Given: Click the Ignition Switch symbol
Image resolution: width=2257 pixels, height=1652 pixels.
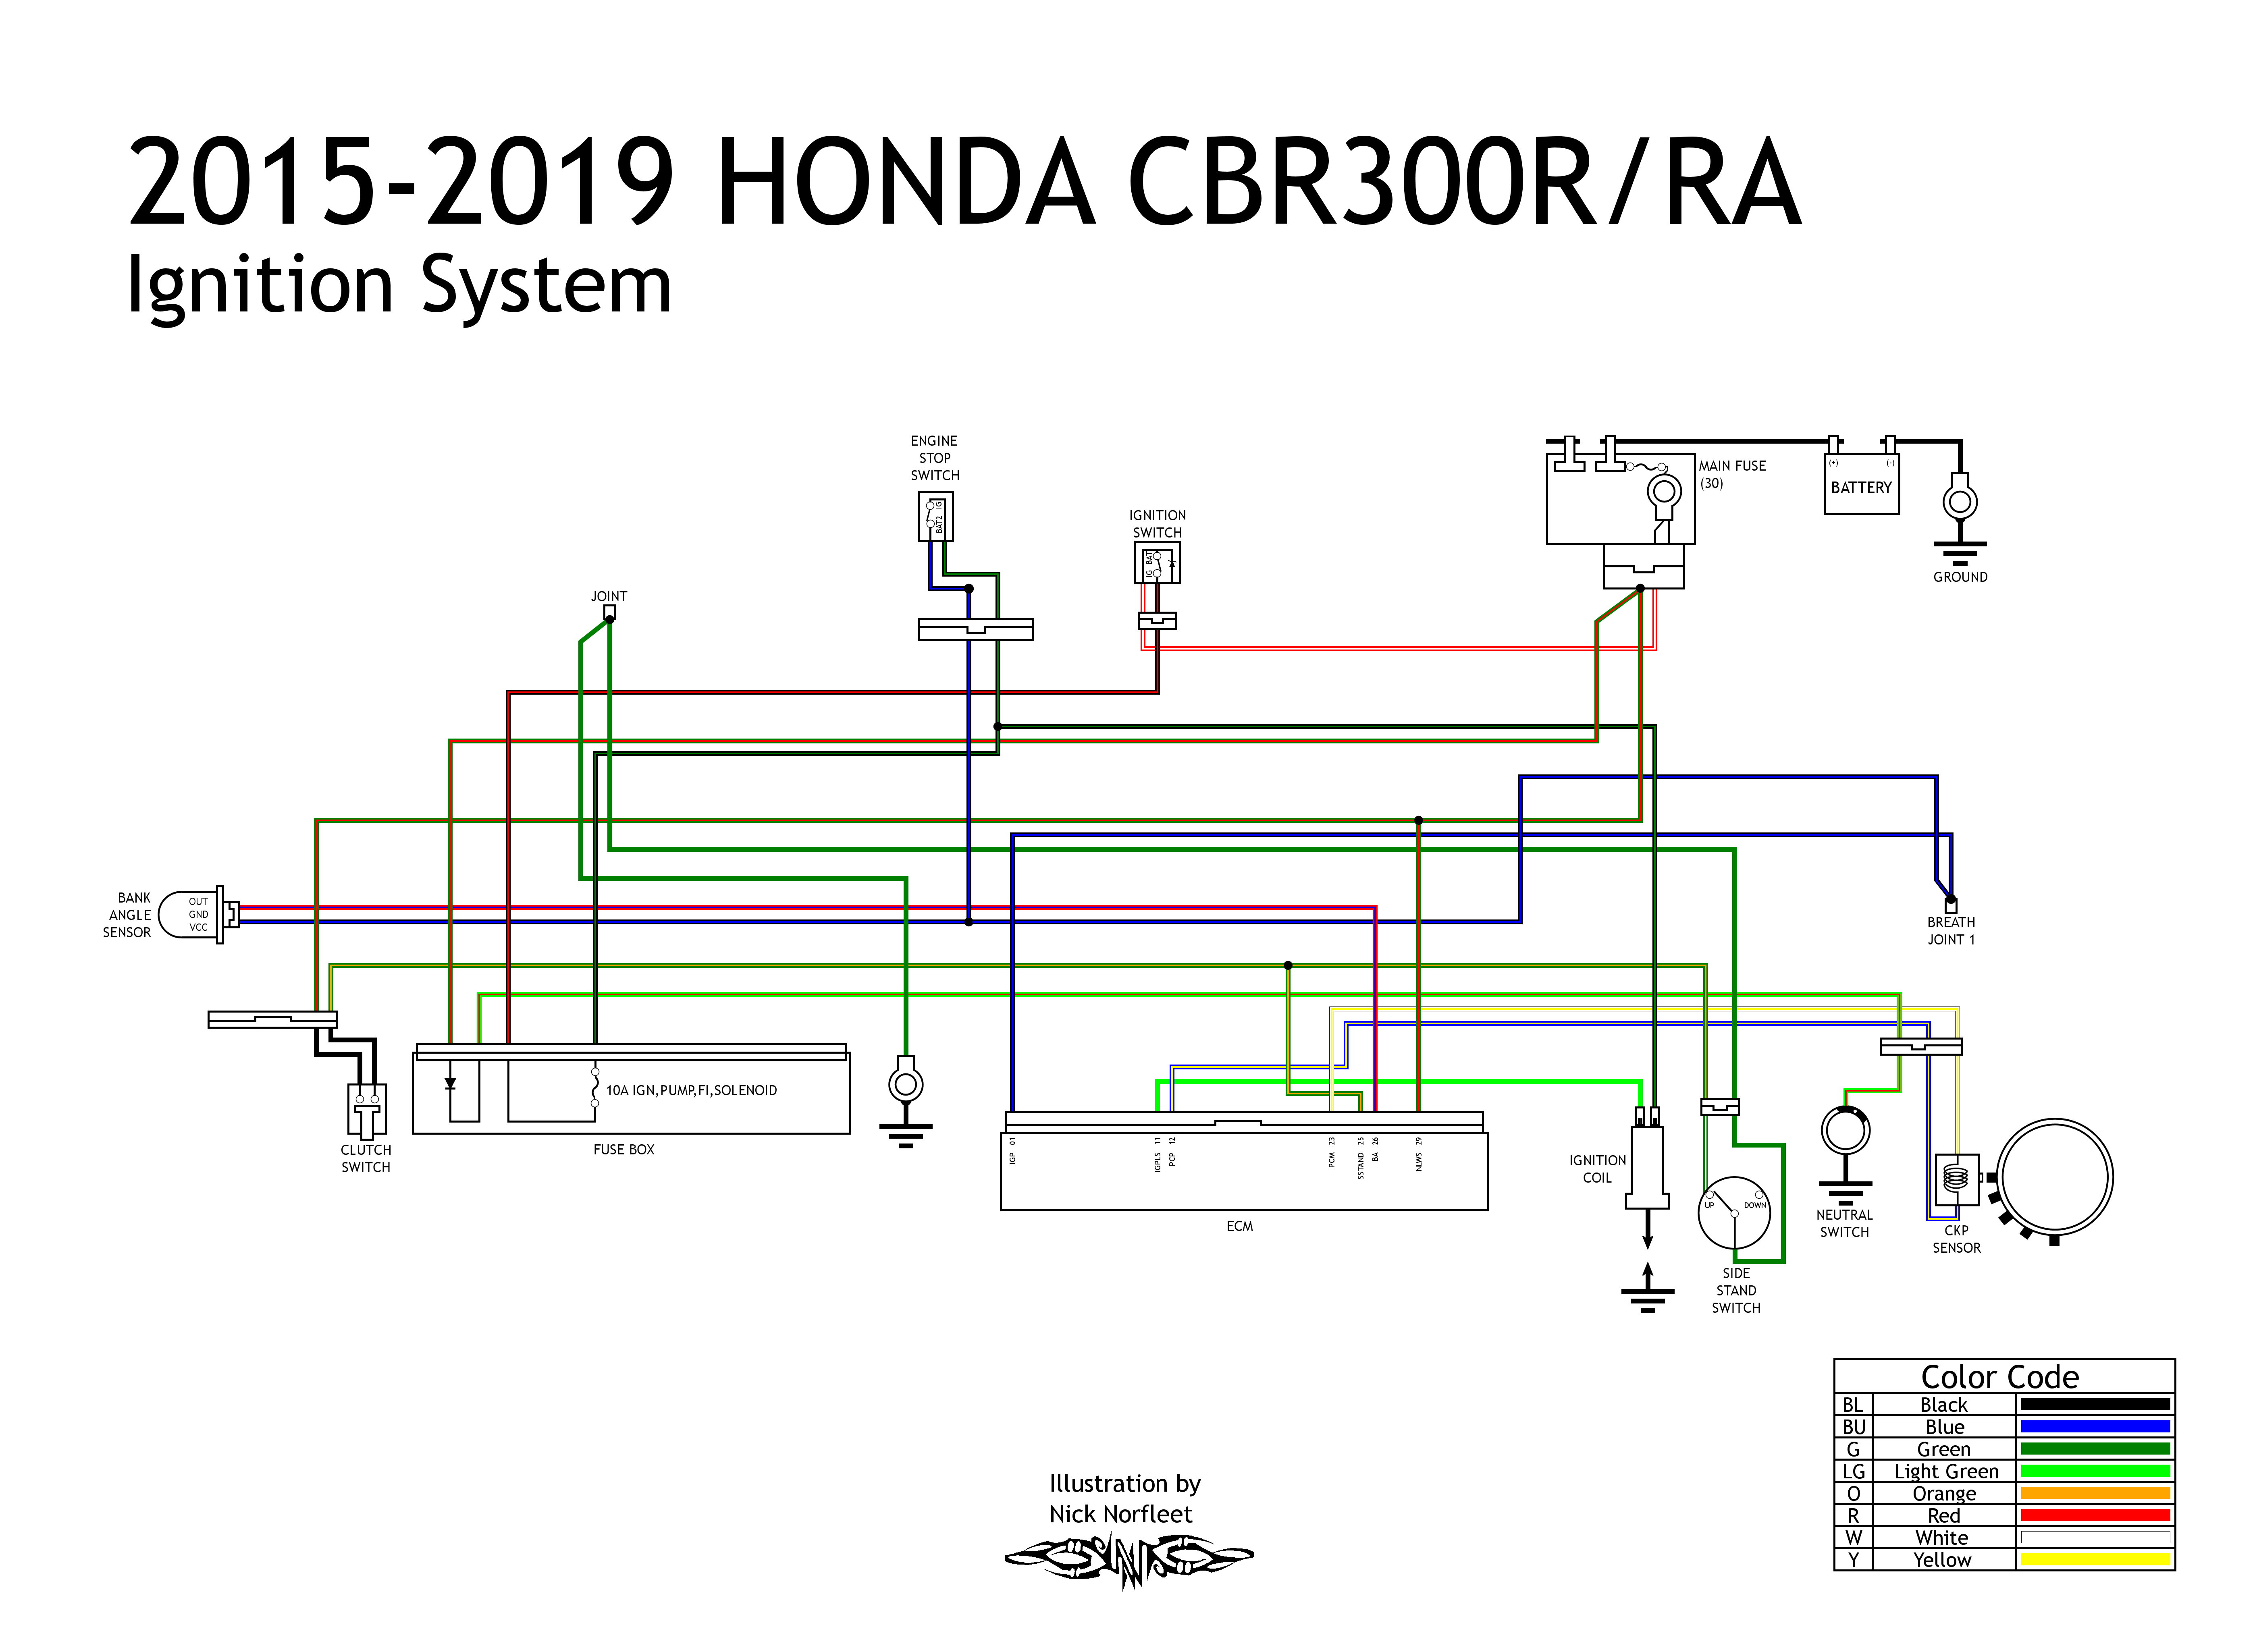Looking at the screenshot, I should click(1157, 563).
